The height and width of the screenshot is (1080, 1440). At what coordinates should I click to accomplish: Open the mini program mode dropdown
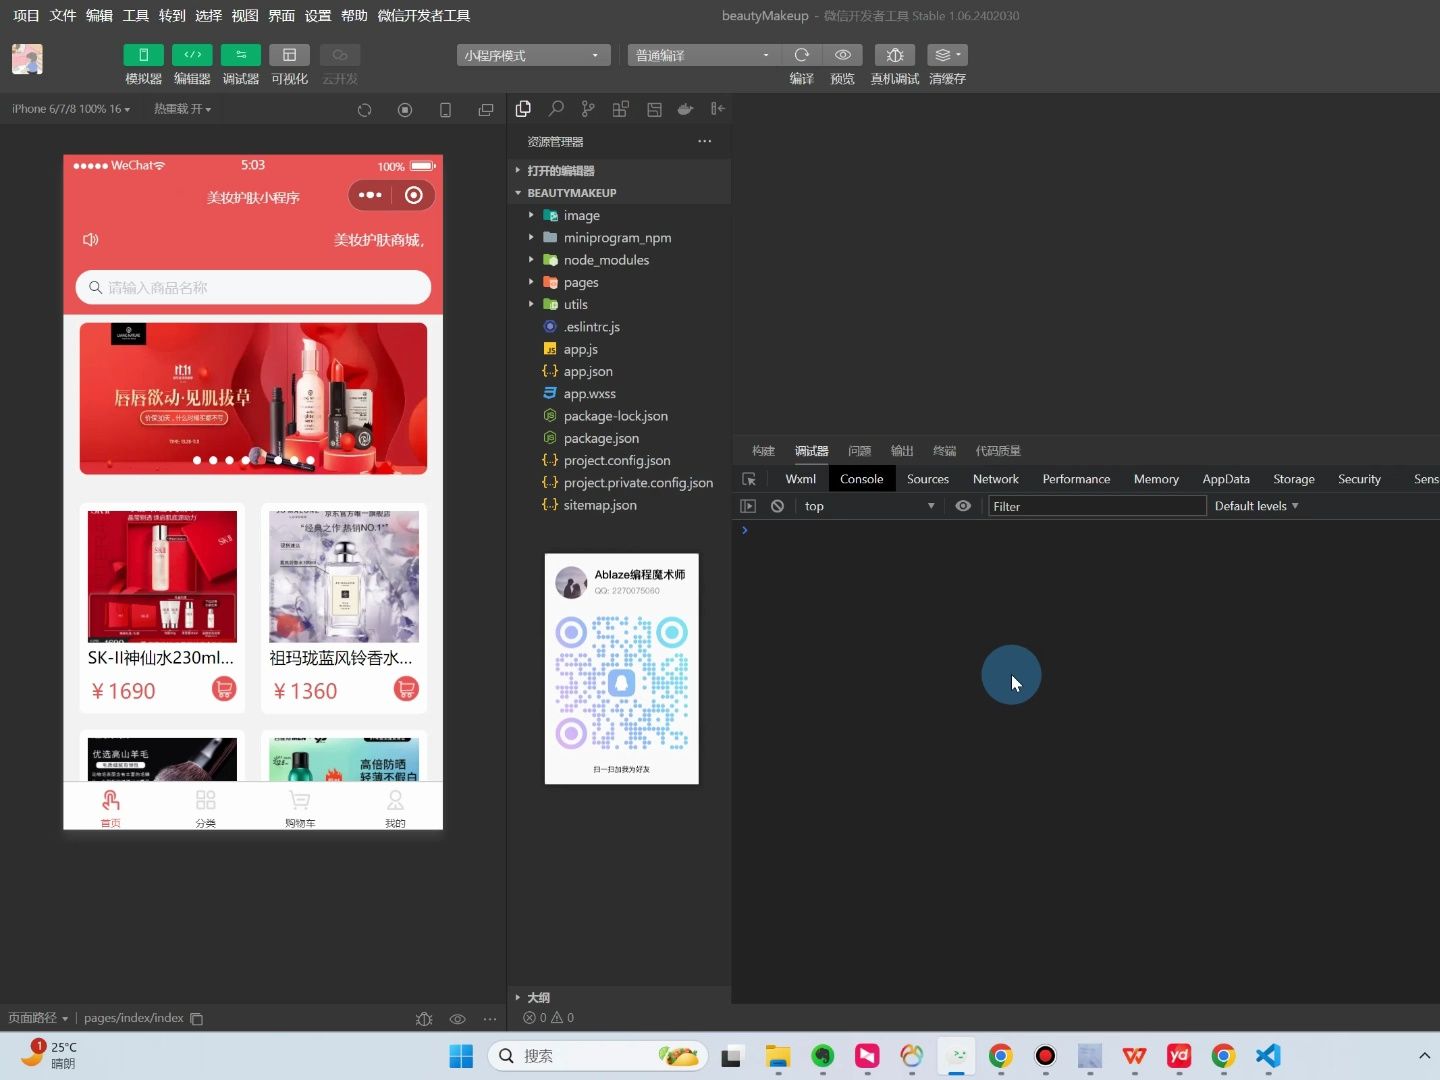coord(534,55)
